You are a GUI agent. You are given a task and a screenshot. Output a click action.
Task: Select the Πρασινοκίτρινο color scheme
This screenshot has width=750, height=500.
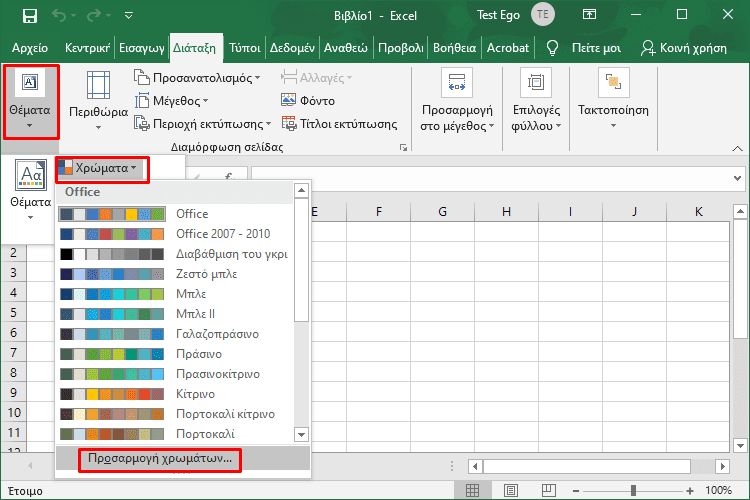(x=177, y=374)
